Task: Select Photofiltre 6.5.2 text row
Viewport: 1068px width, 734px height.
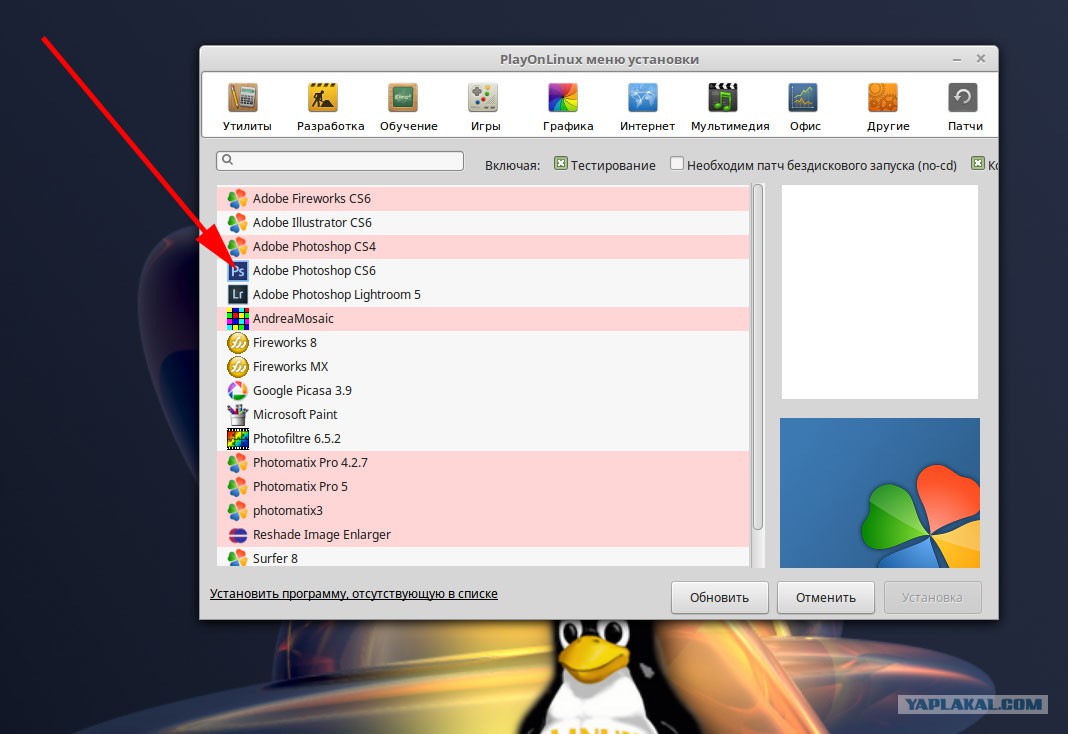Action: (x=483, y=438)
